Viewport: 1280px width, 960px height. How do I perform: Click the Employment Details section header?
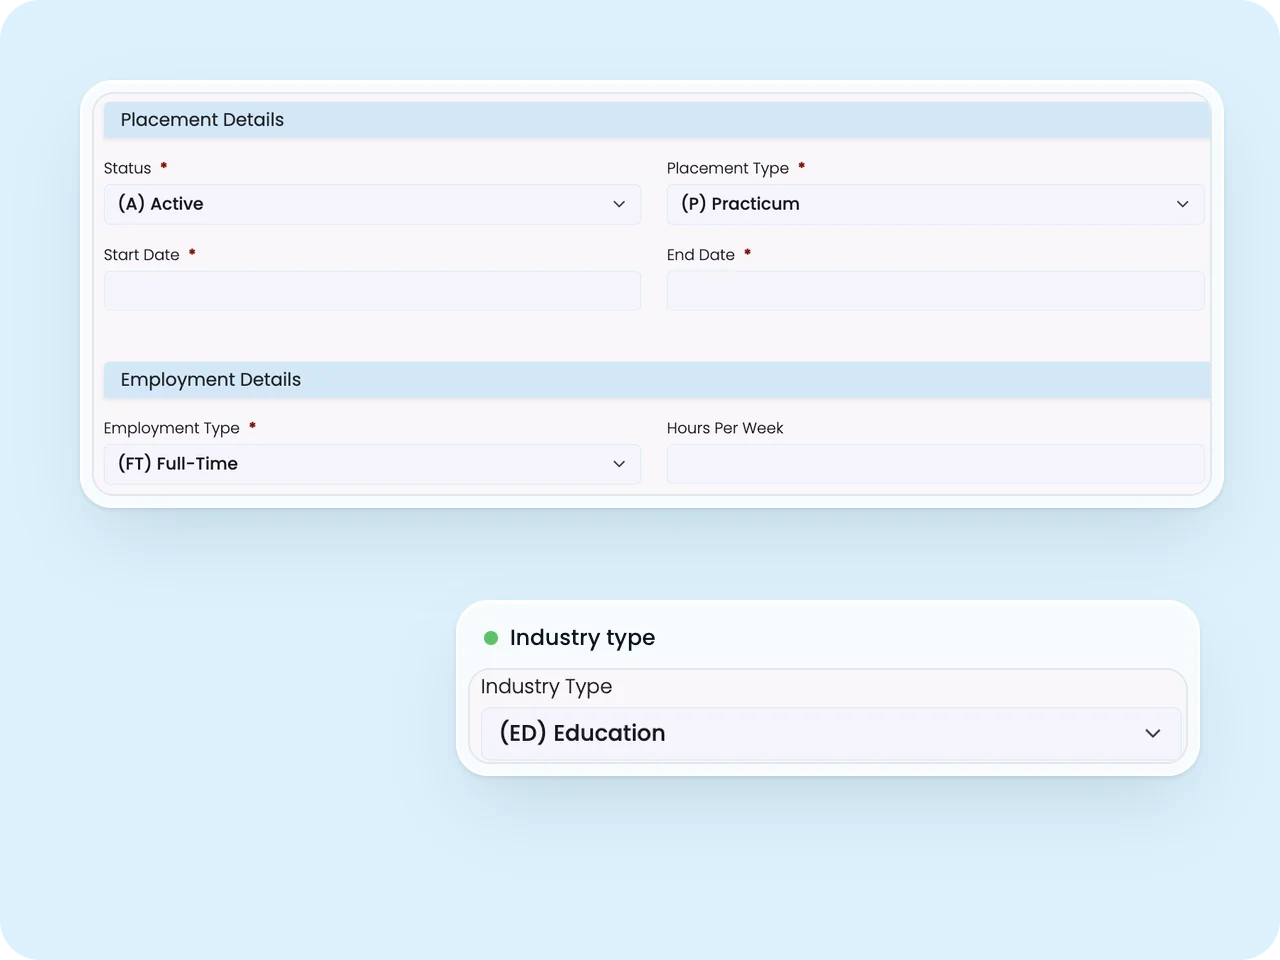(657, 380)
